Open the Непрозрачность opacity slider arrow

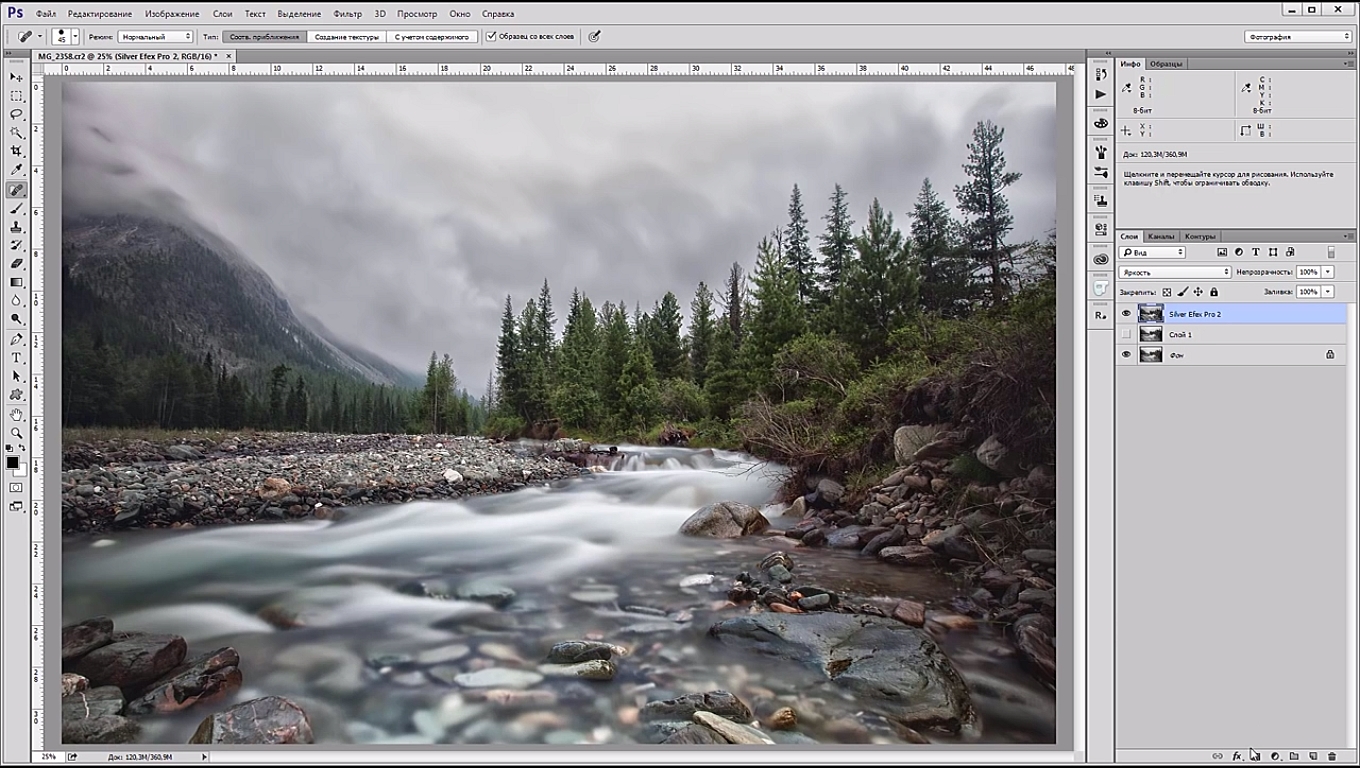[1328, 272]
